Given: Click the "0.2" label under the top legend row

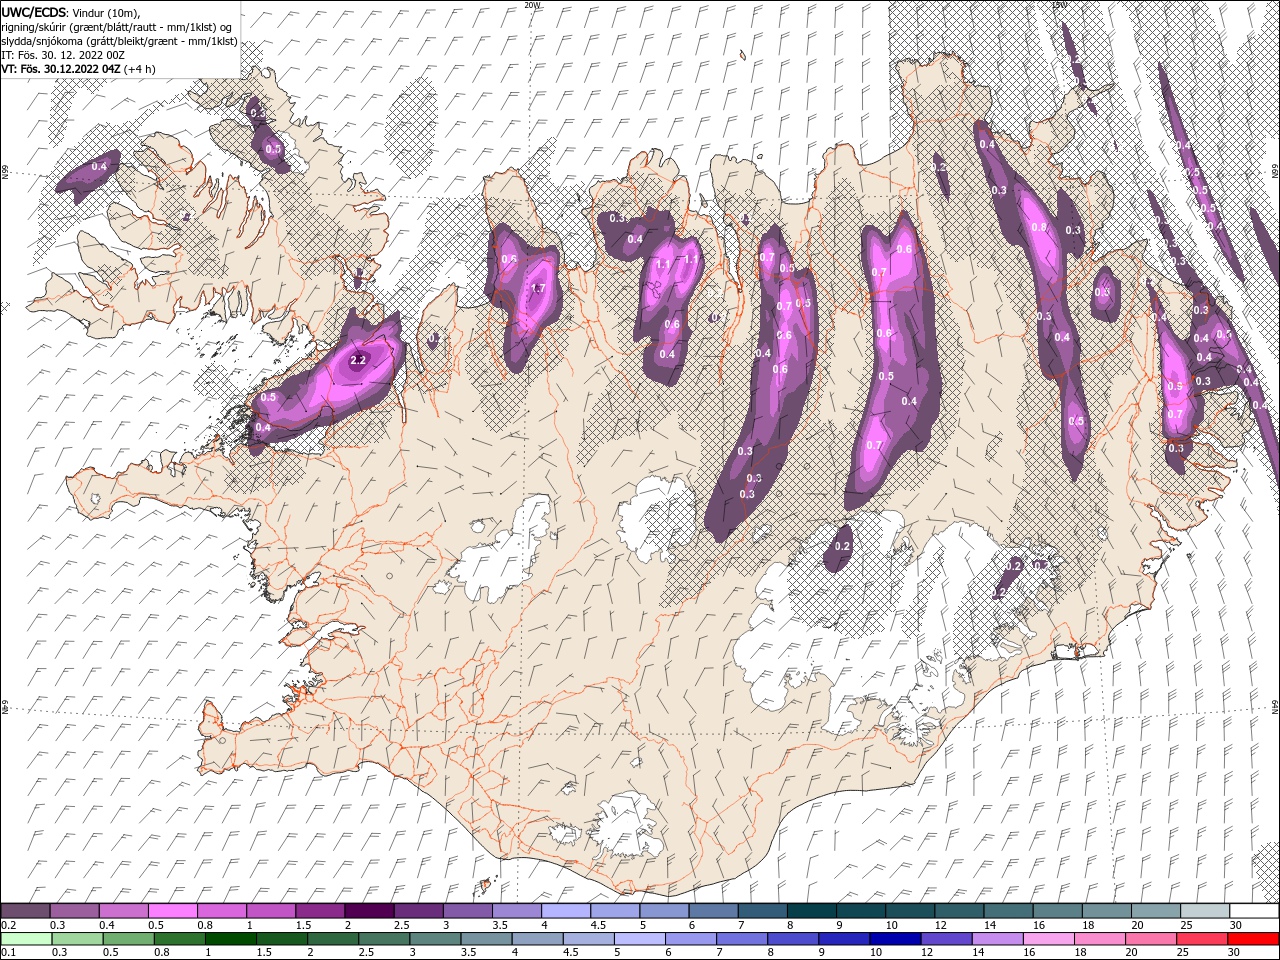Looking at the screenshot, I should pyautogui.click(x=8, y=925).
